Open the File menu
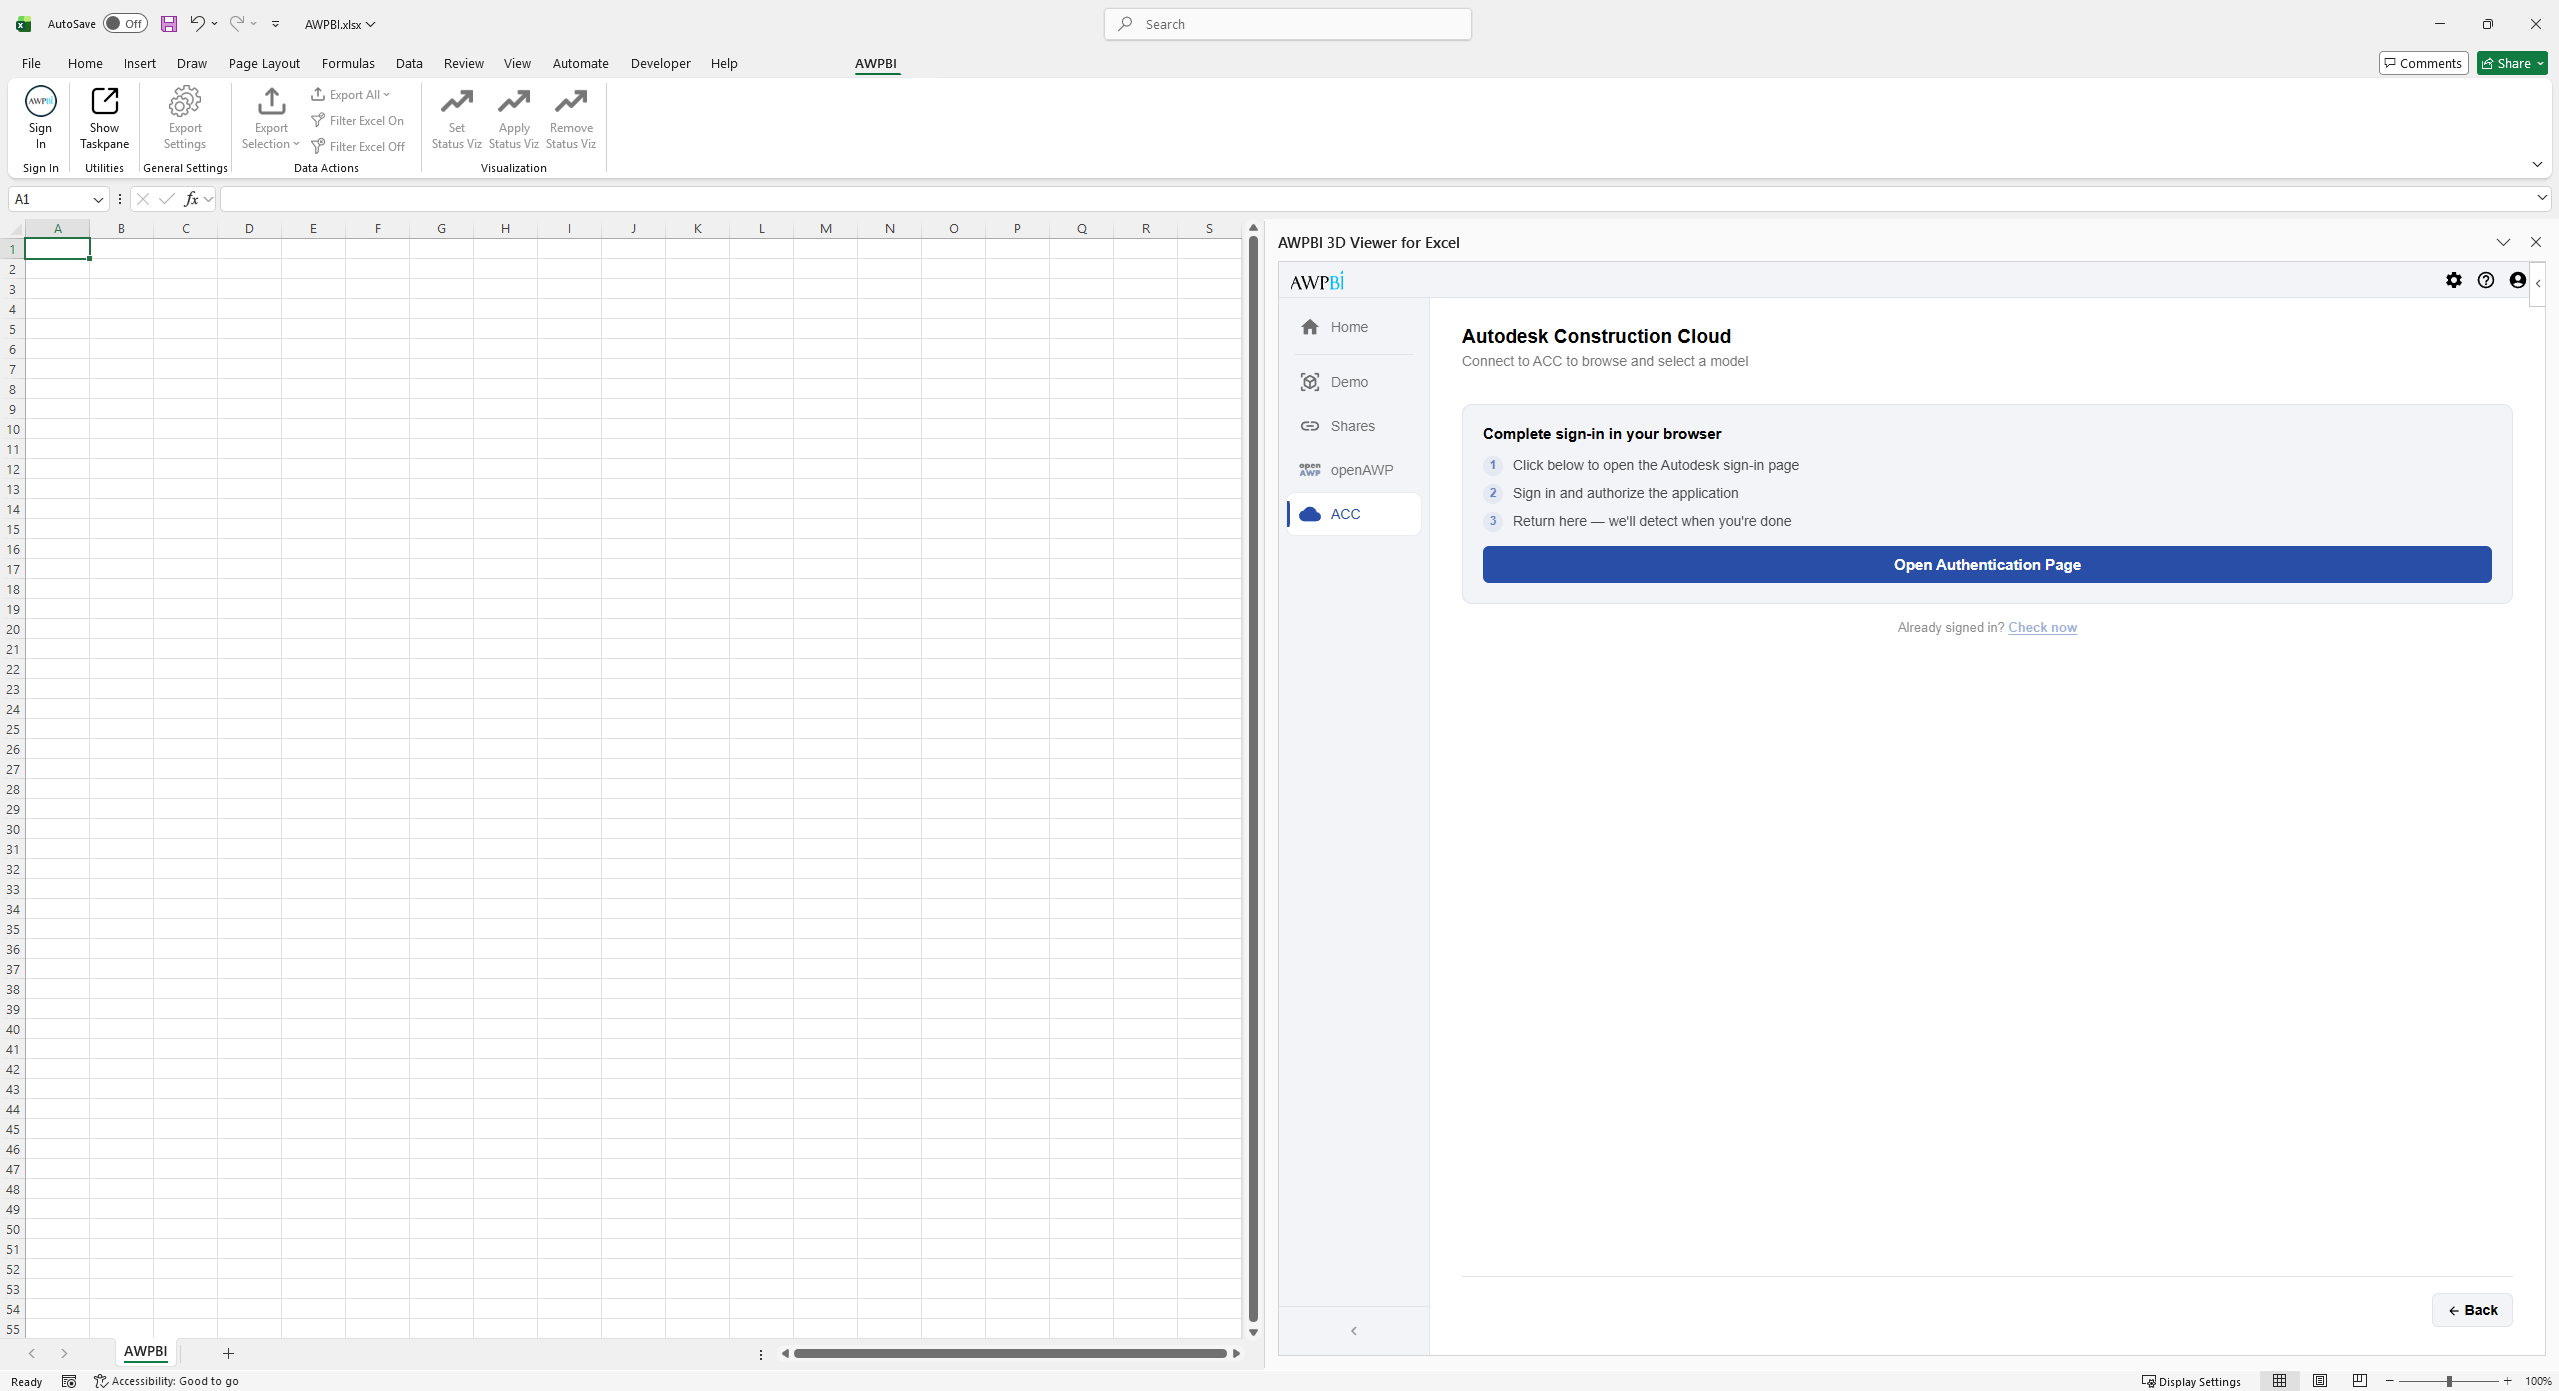The width and height of the screenshot is (2559, 1391). point(31,63)
